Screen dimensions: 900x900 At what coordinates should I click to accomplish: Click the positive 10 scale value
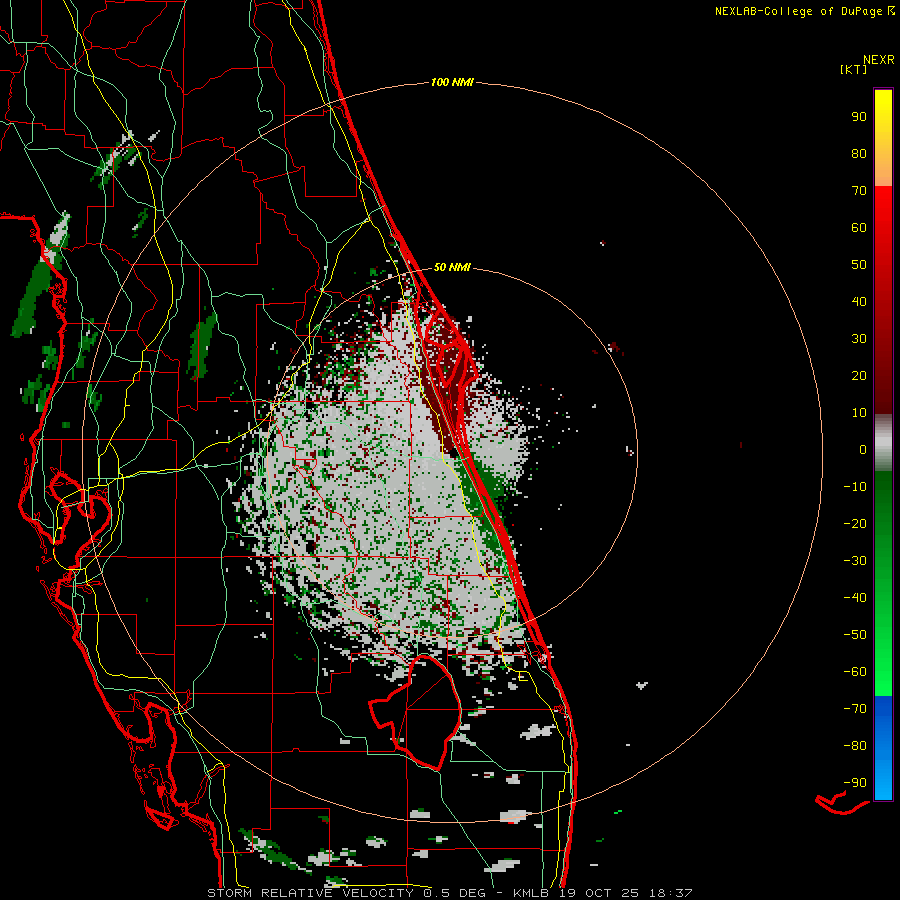point(859,413)
